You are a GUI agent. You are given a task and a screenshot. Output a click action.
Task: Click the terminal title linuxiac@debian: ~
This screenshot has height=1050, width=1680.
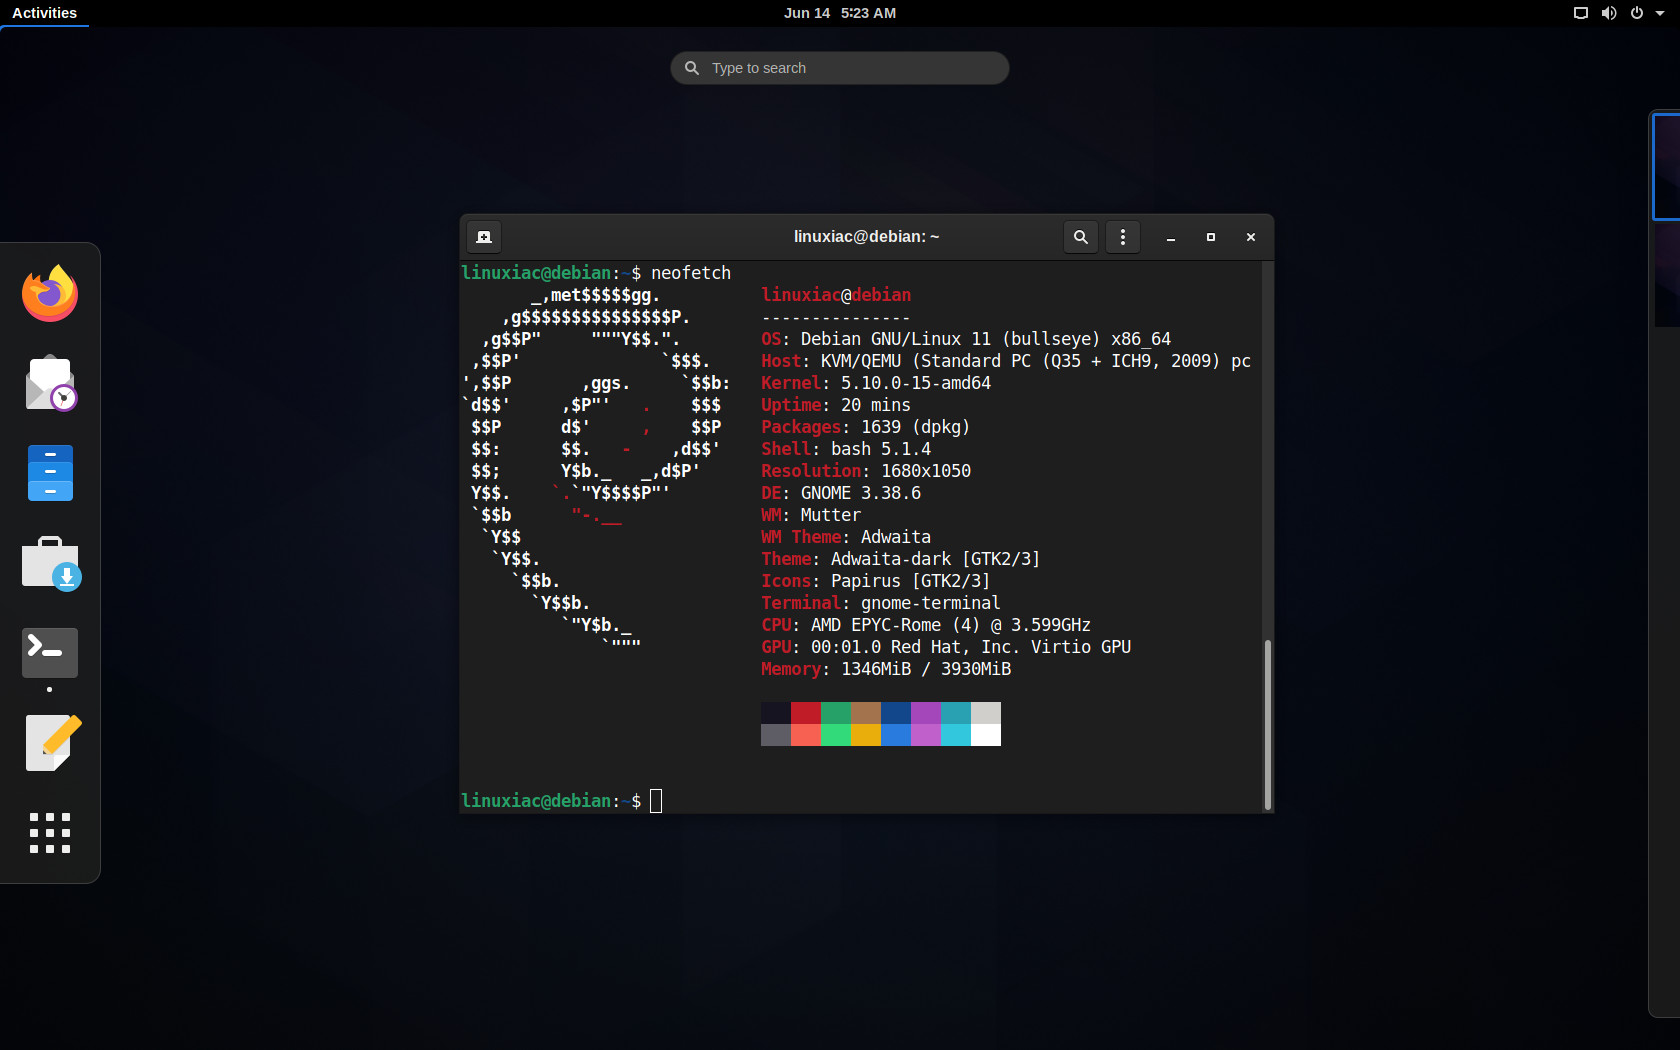(866, 237)
